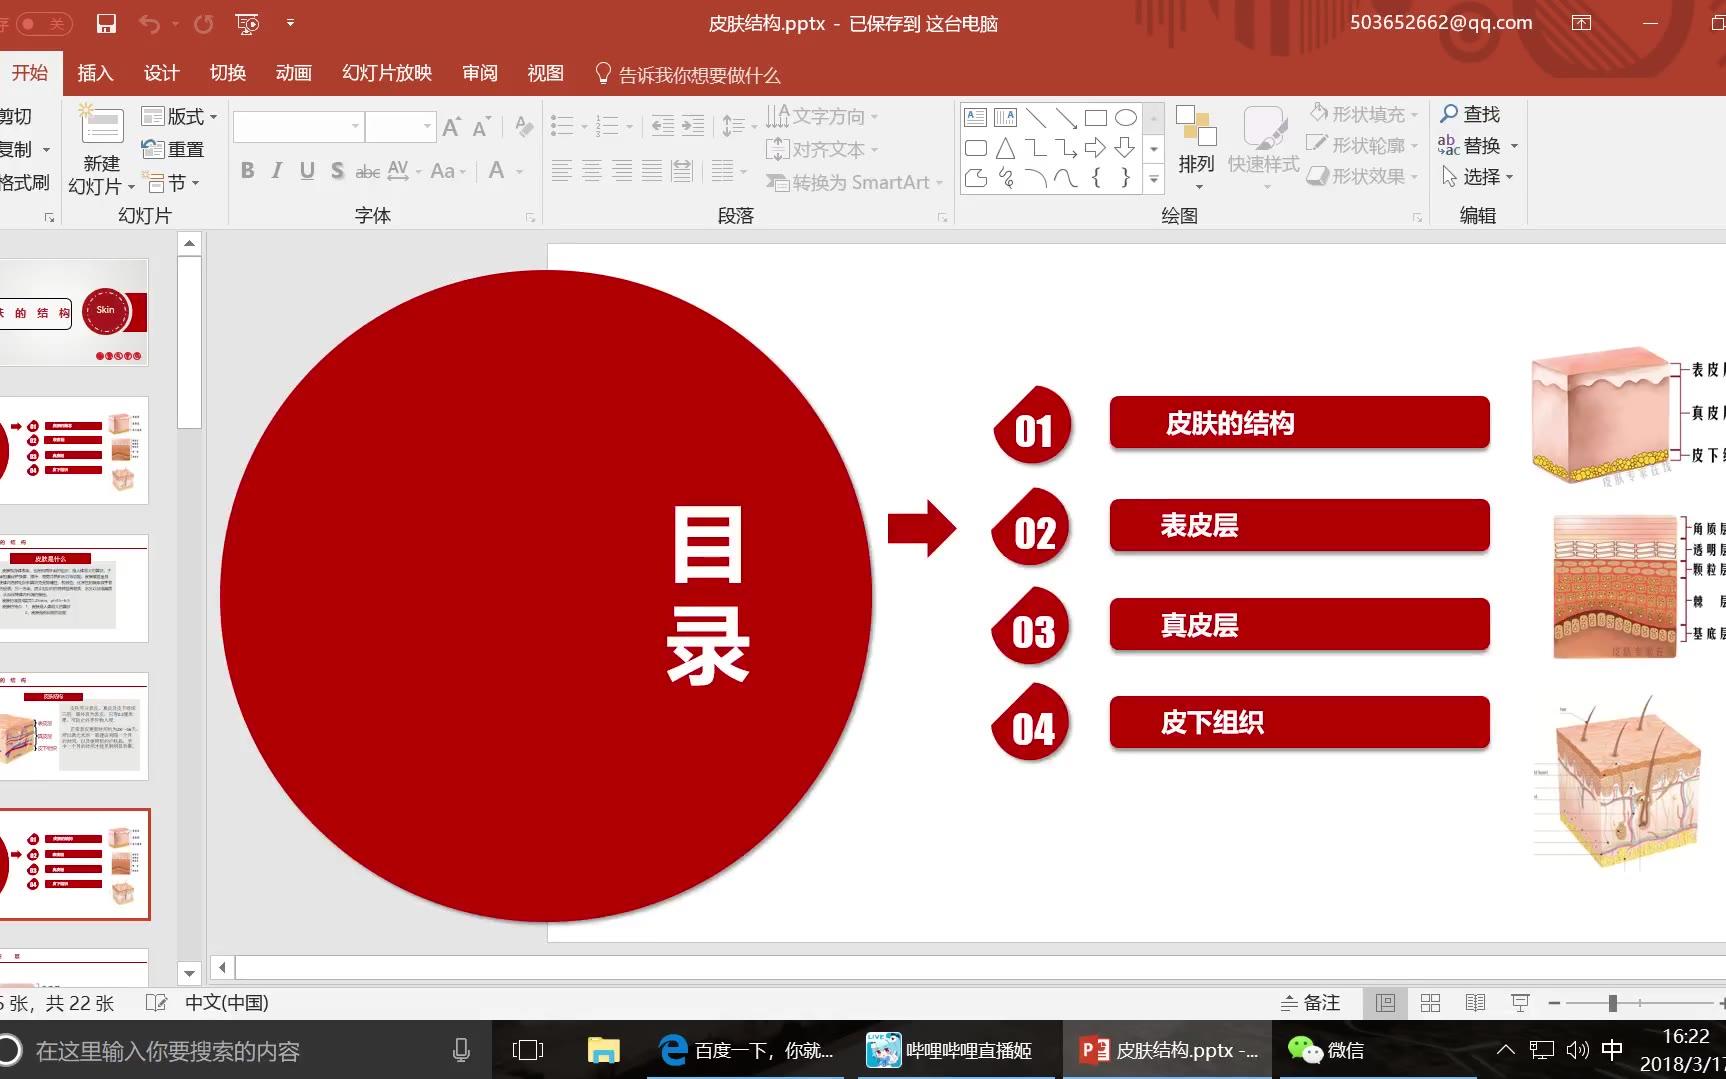Screen dimensions: 1726x1079
Task: Clear all formatting icon
Action: (523, 126)
